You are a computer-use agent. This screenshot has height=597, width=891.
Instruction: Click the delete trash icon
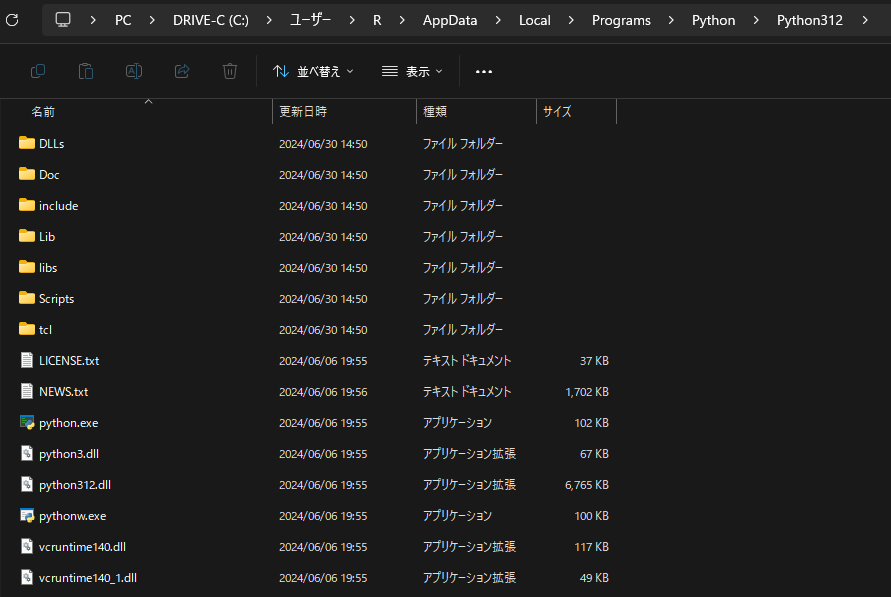tap(230, 71)
